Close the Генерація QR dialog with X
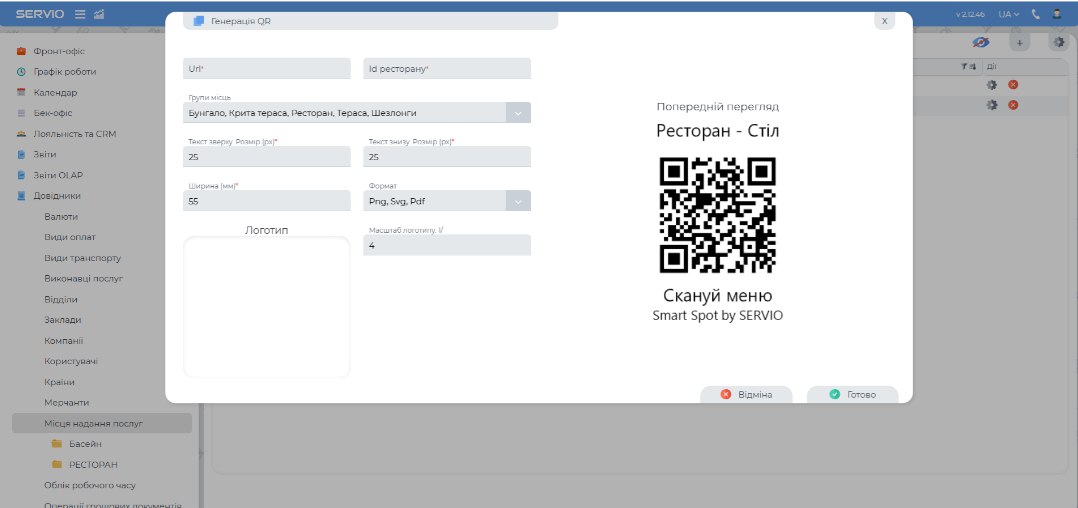The image size is (1078, 508). click(884, 21)
